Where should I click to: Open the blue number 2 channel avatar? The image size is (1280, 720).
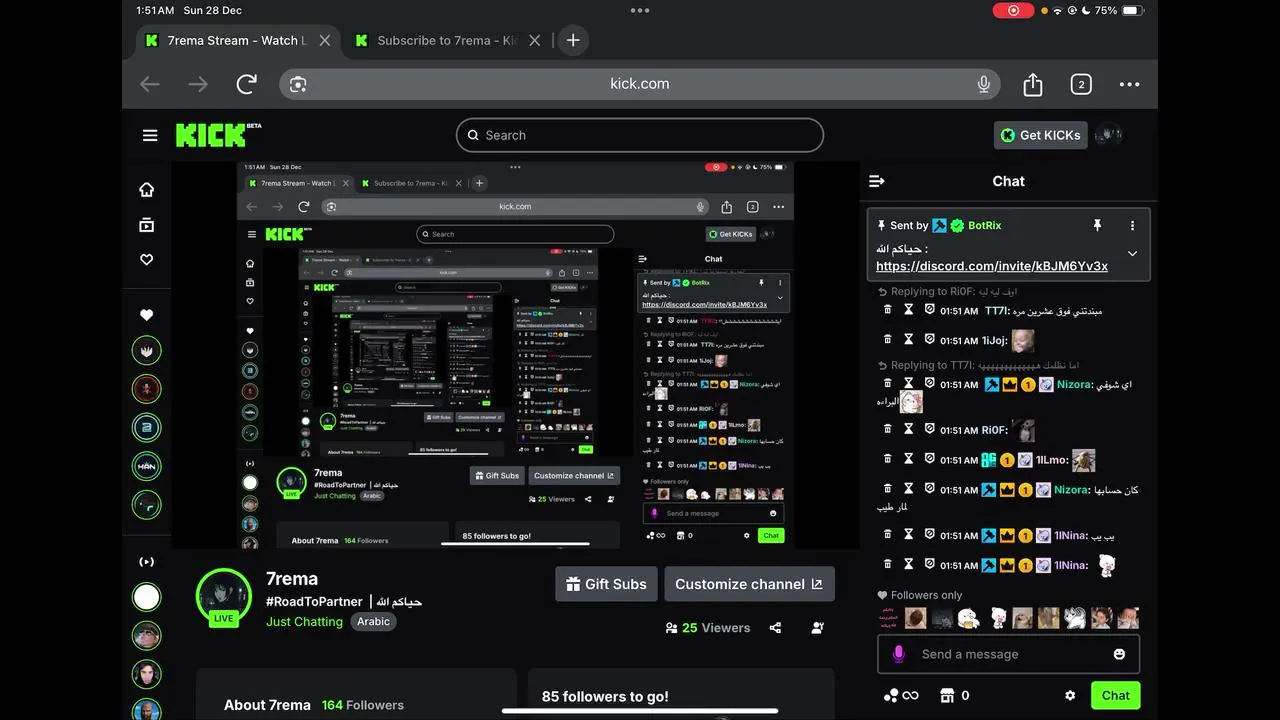(147, 427)
